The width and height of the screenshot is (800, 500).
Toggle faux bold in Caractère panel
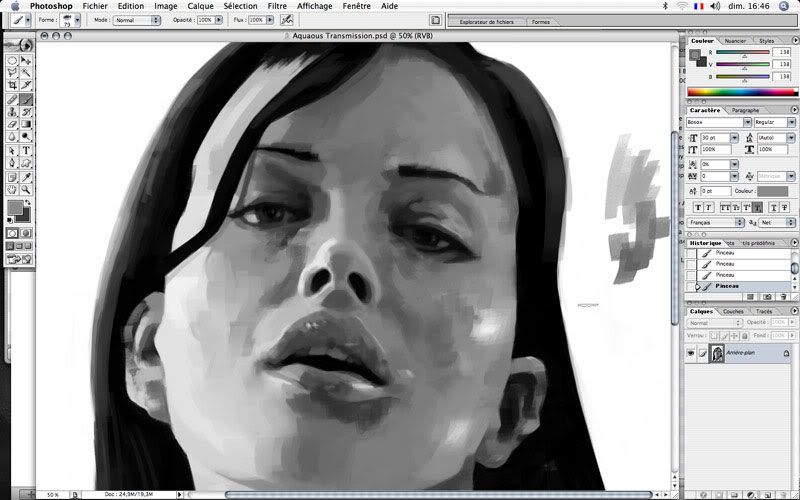[x=696, y=207]
